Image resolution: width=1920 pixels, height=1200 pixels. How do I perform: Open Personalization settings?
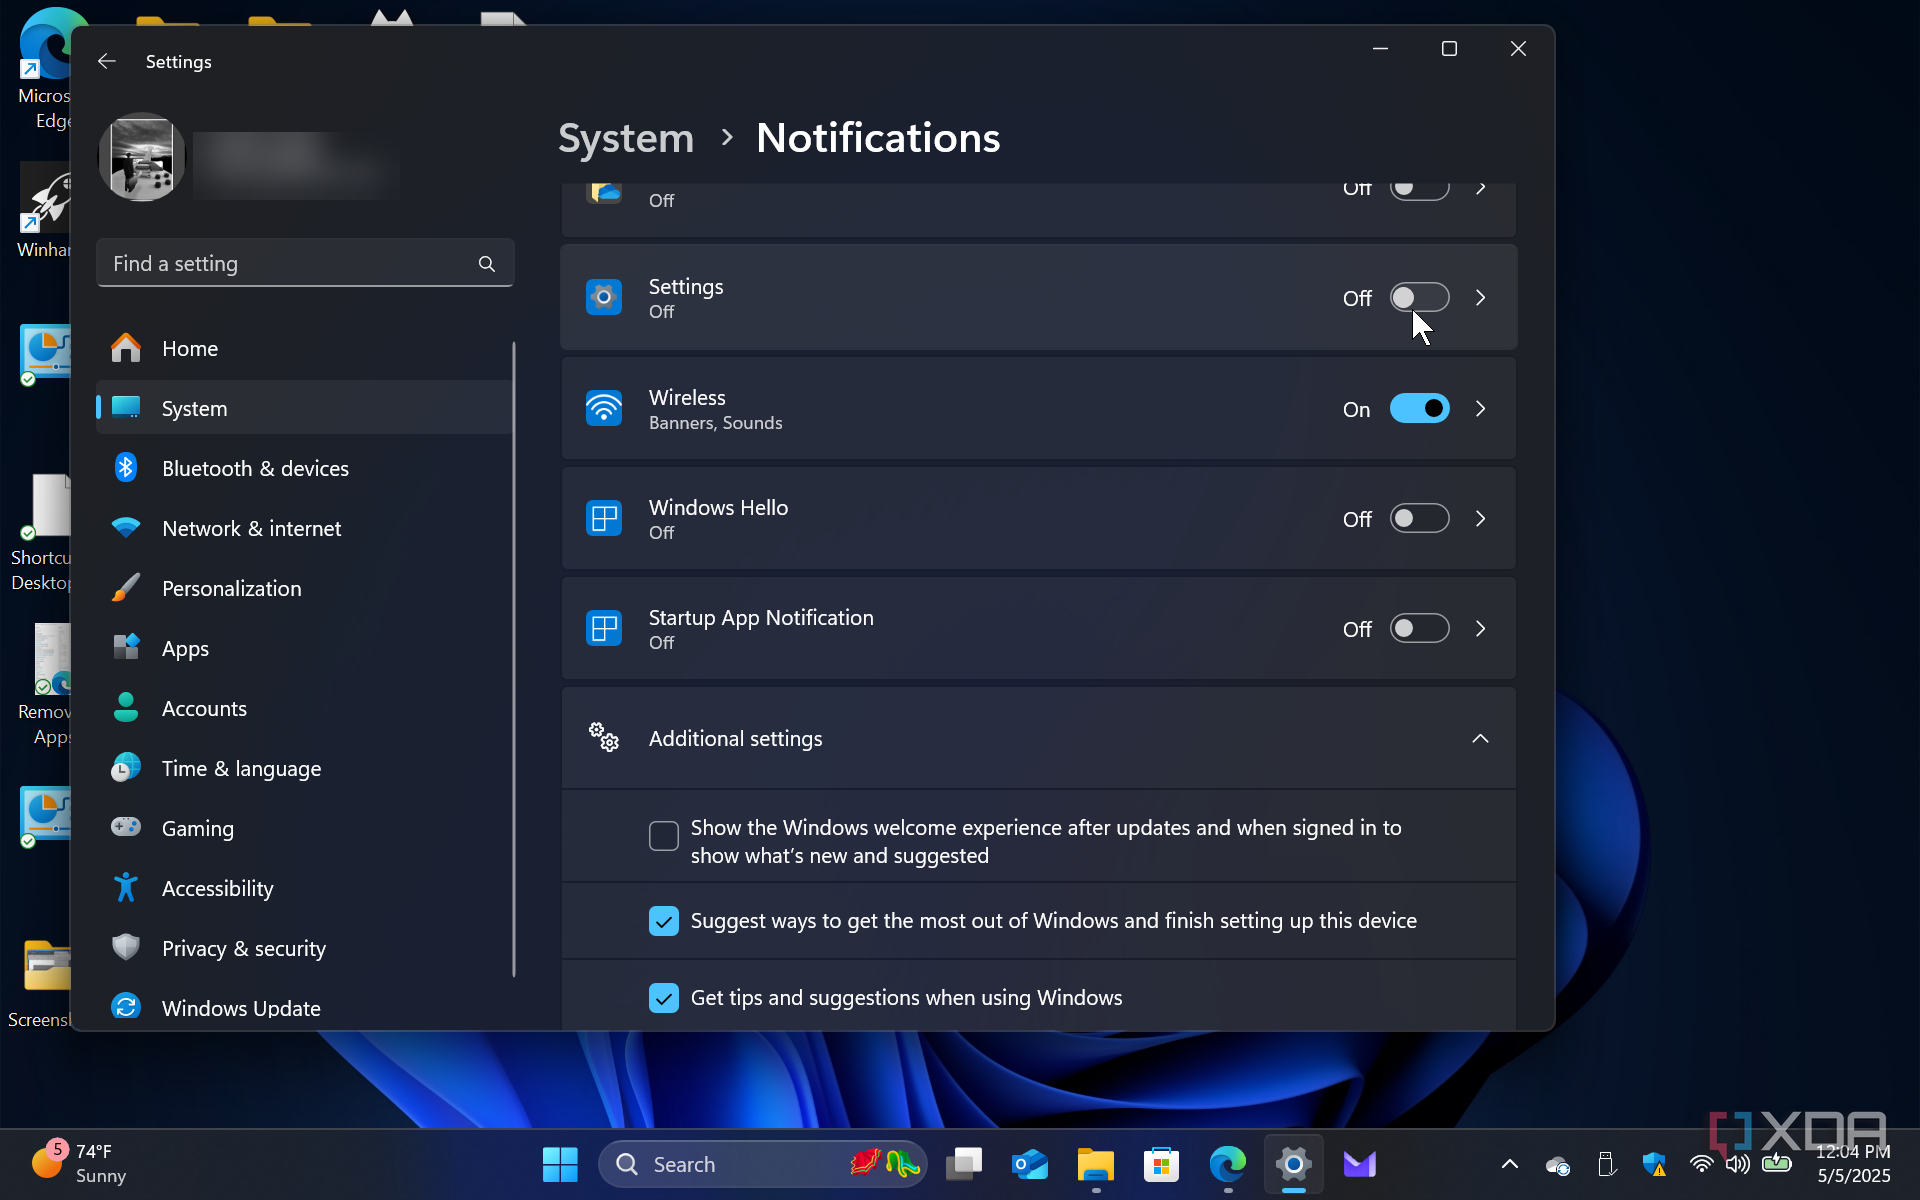click(304, 588)
